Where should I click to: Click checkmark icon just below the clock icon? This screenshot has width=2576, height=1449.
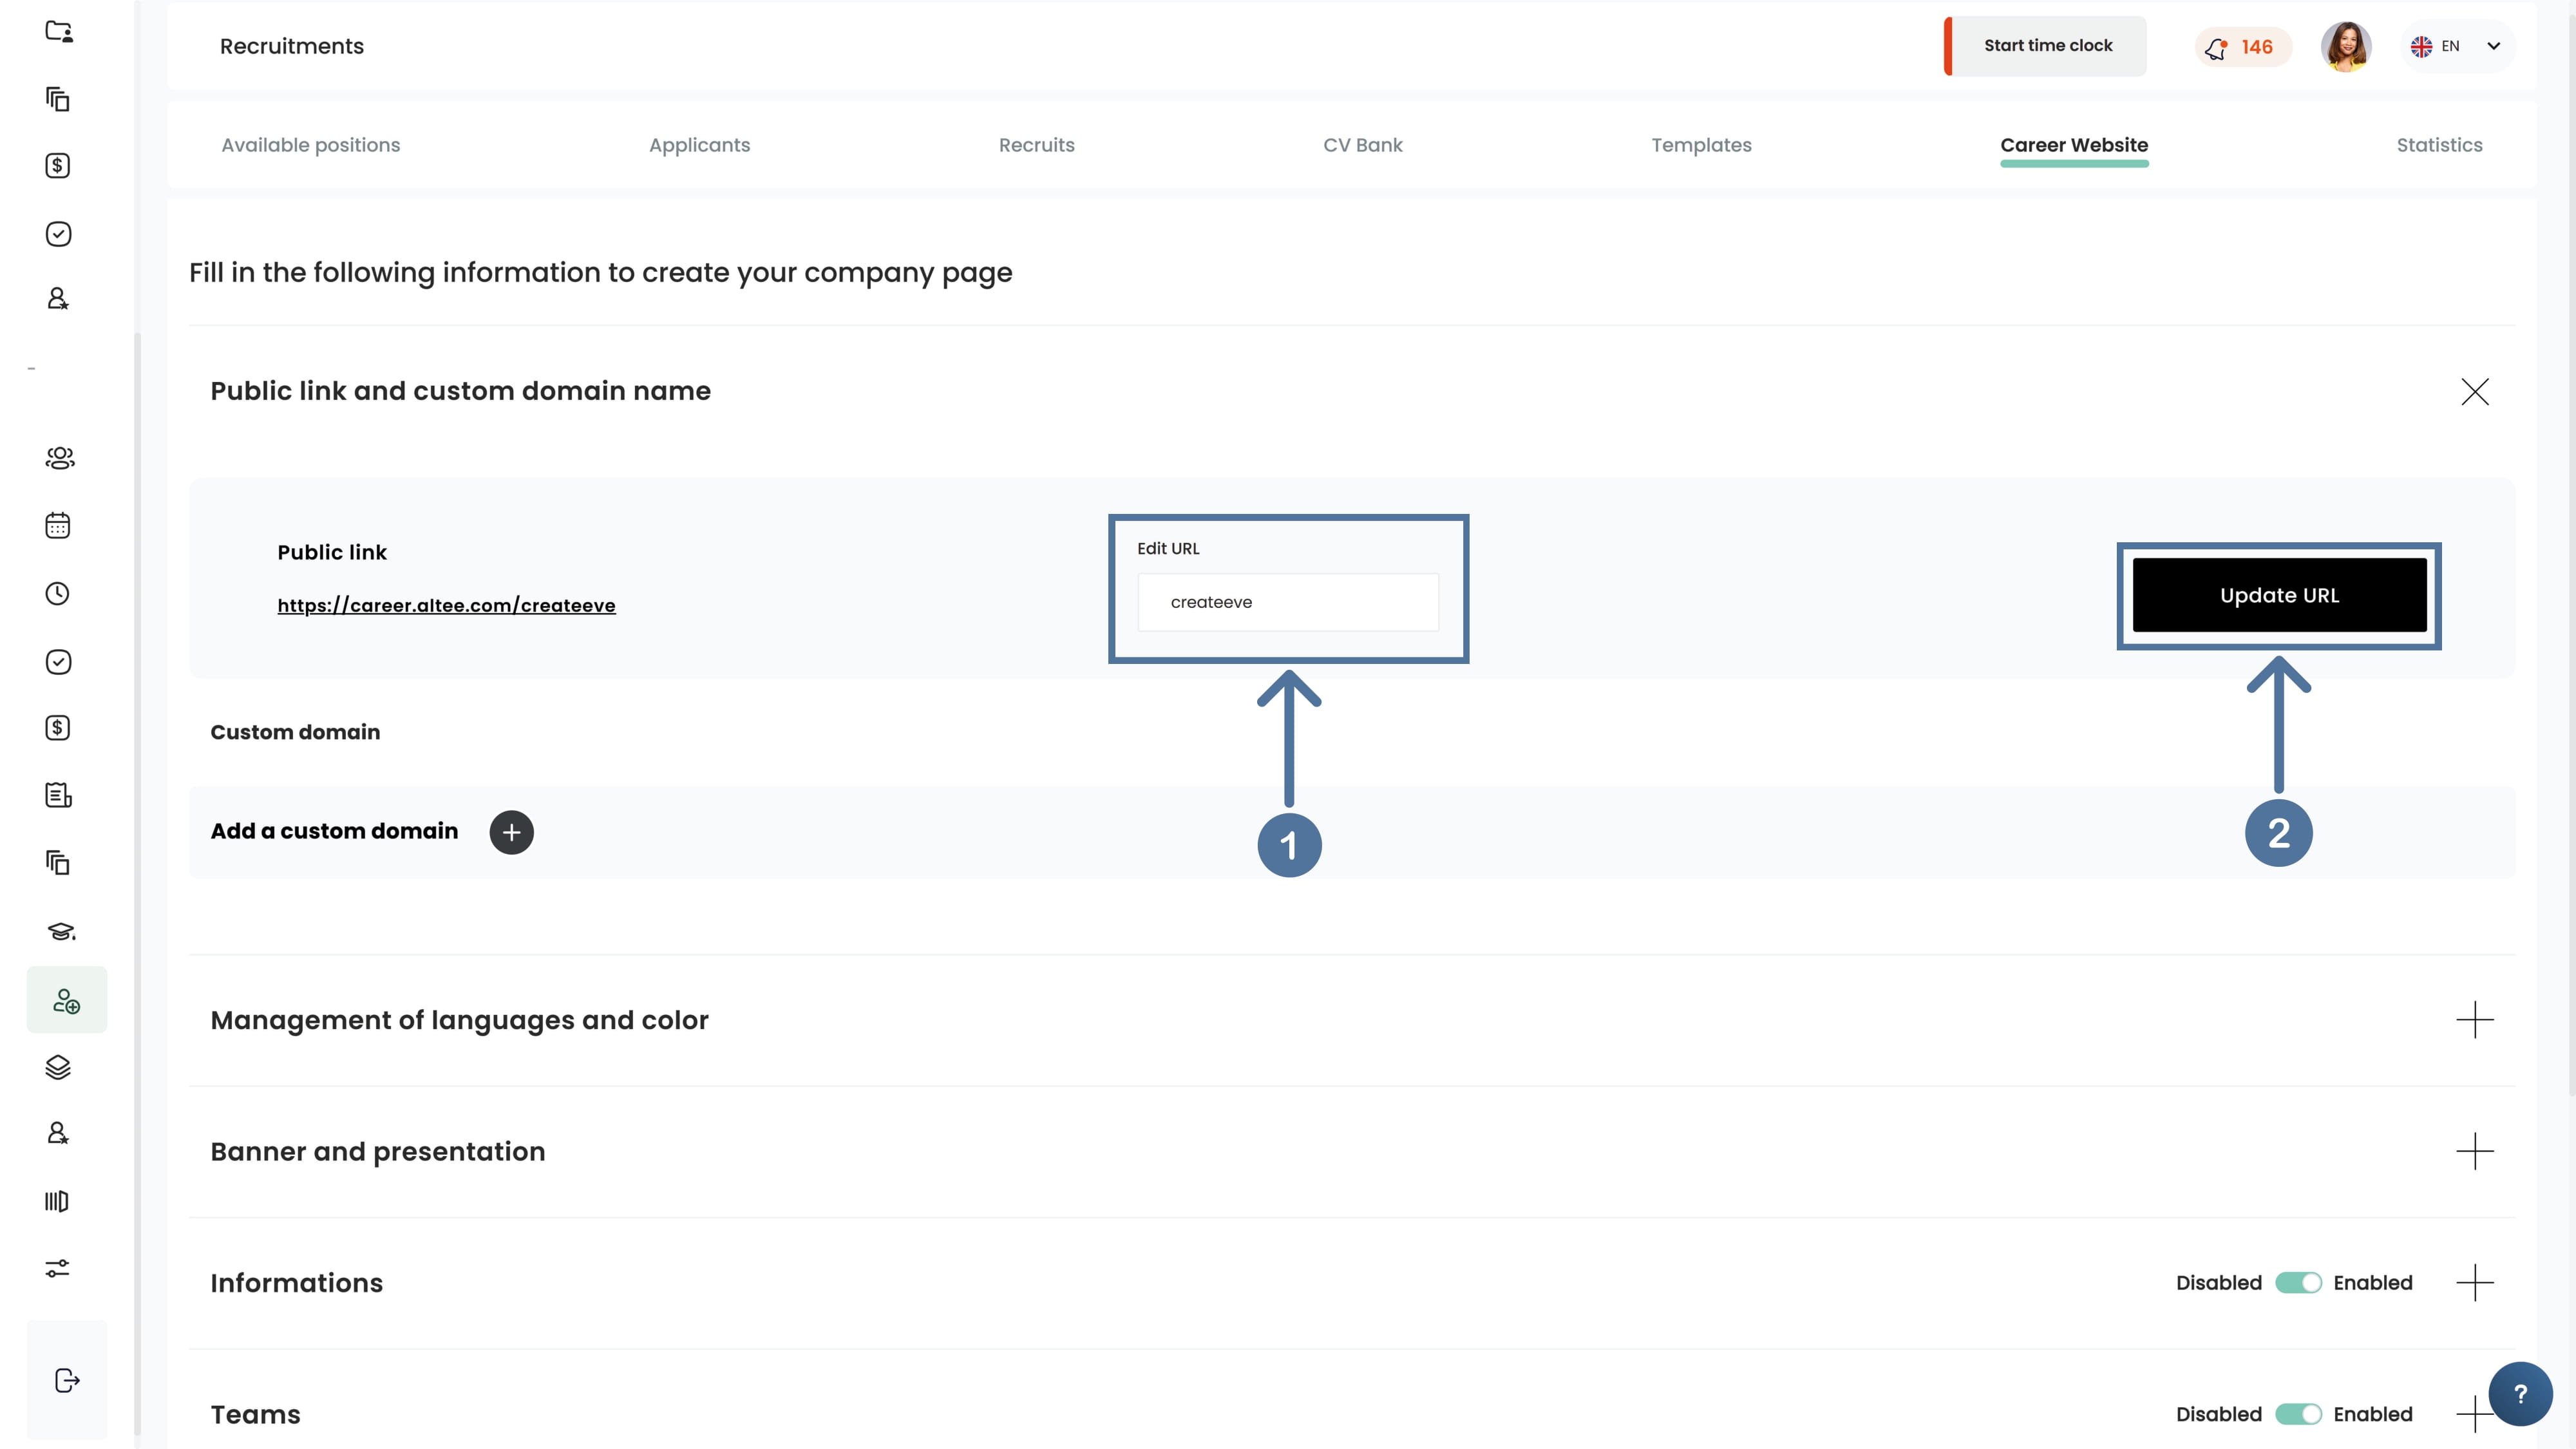[x=58, y=662]
